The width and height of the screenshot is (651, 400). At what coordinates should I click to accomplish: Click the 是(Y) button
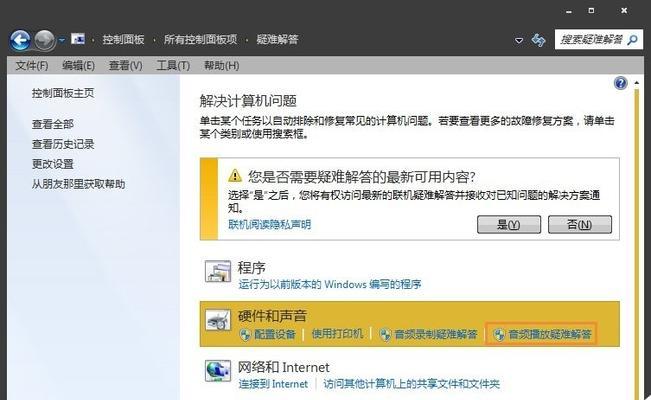pos(509,225)
